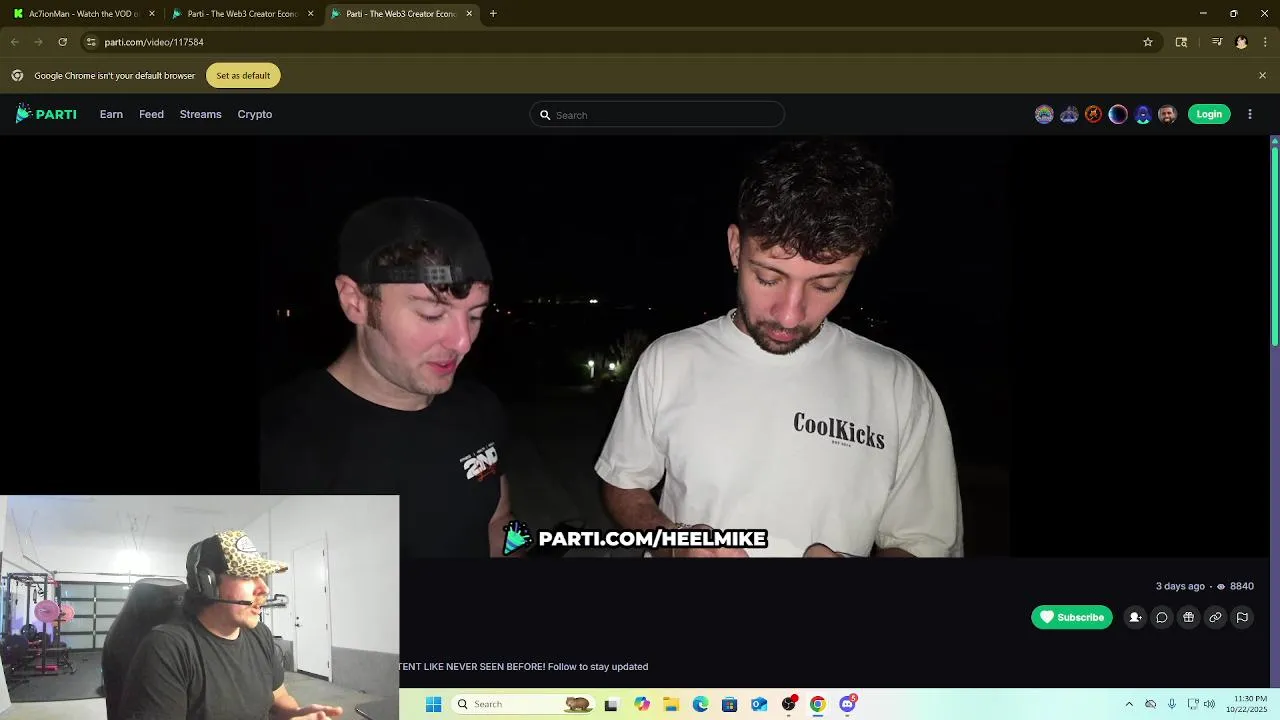Open the bearded man avatar in header
The image size is (1280, 720).
pyautogui.click(x=1167, y=114)
